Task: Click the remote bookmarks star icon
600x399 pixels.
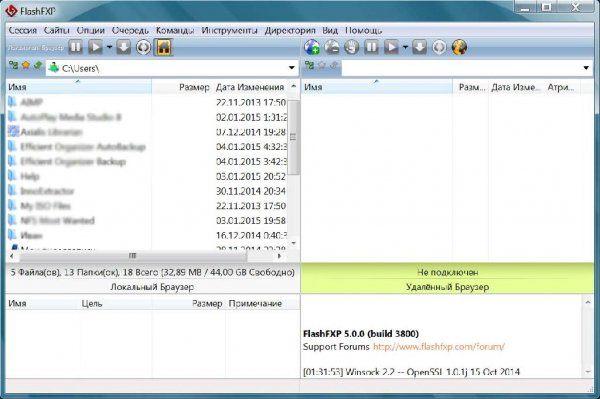Action: (321, 65)
